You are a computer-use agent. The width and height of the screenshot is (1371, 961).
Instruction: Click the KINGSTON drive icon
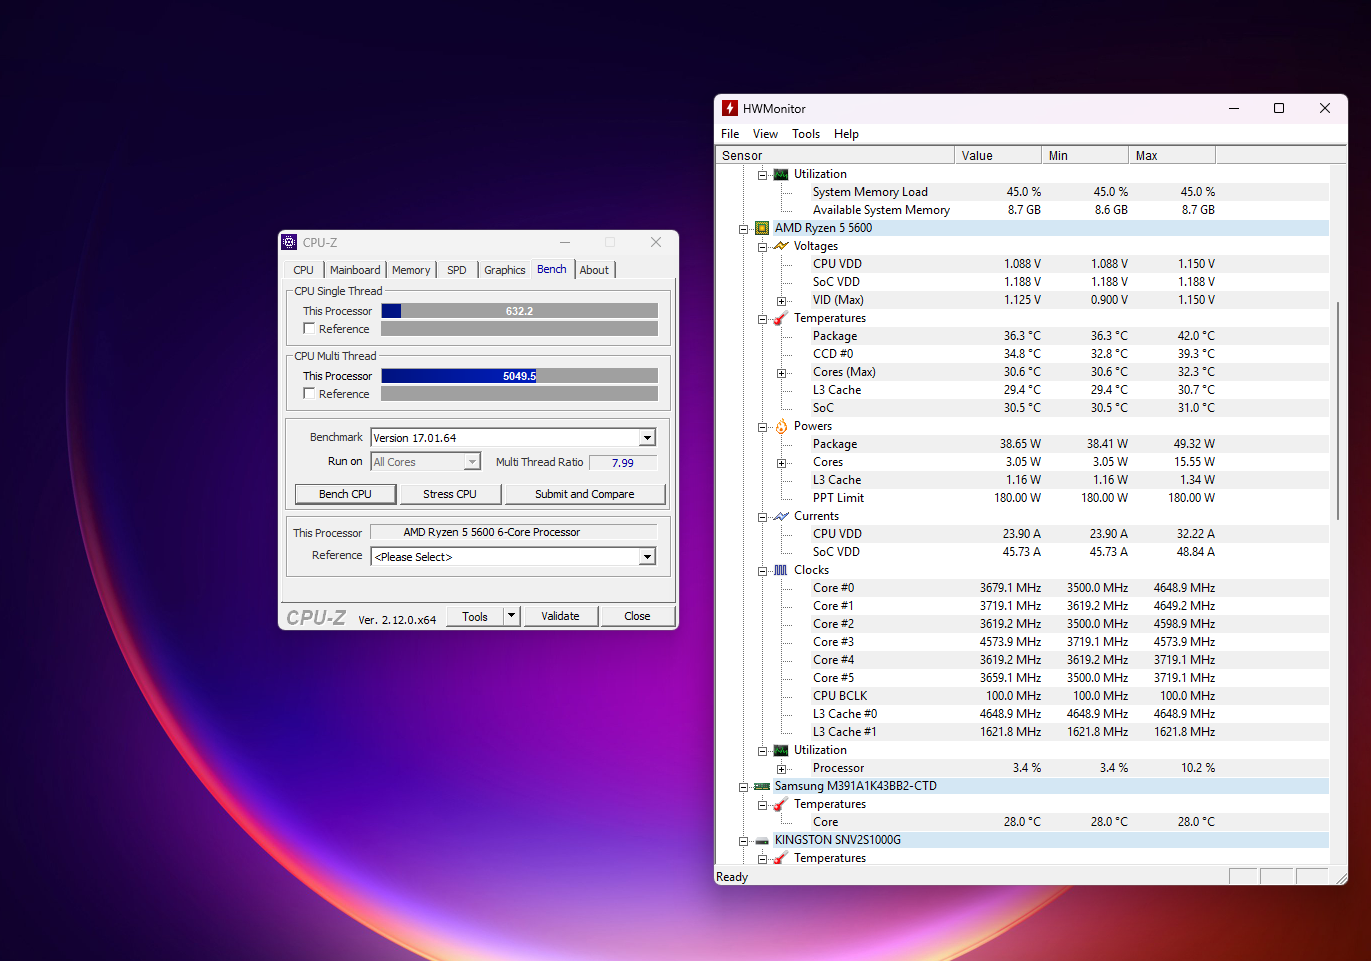[762, 840]
